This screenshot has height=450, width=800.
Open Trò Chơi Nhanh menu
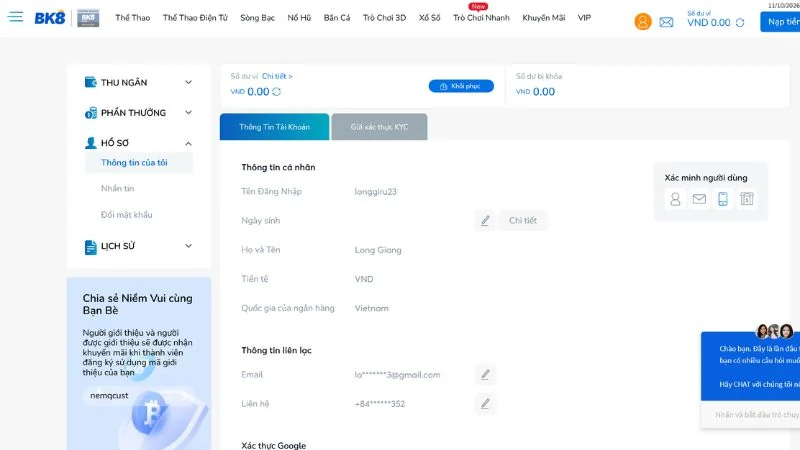pos(481,18)
